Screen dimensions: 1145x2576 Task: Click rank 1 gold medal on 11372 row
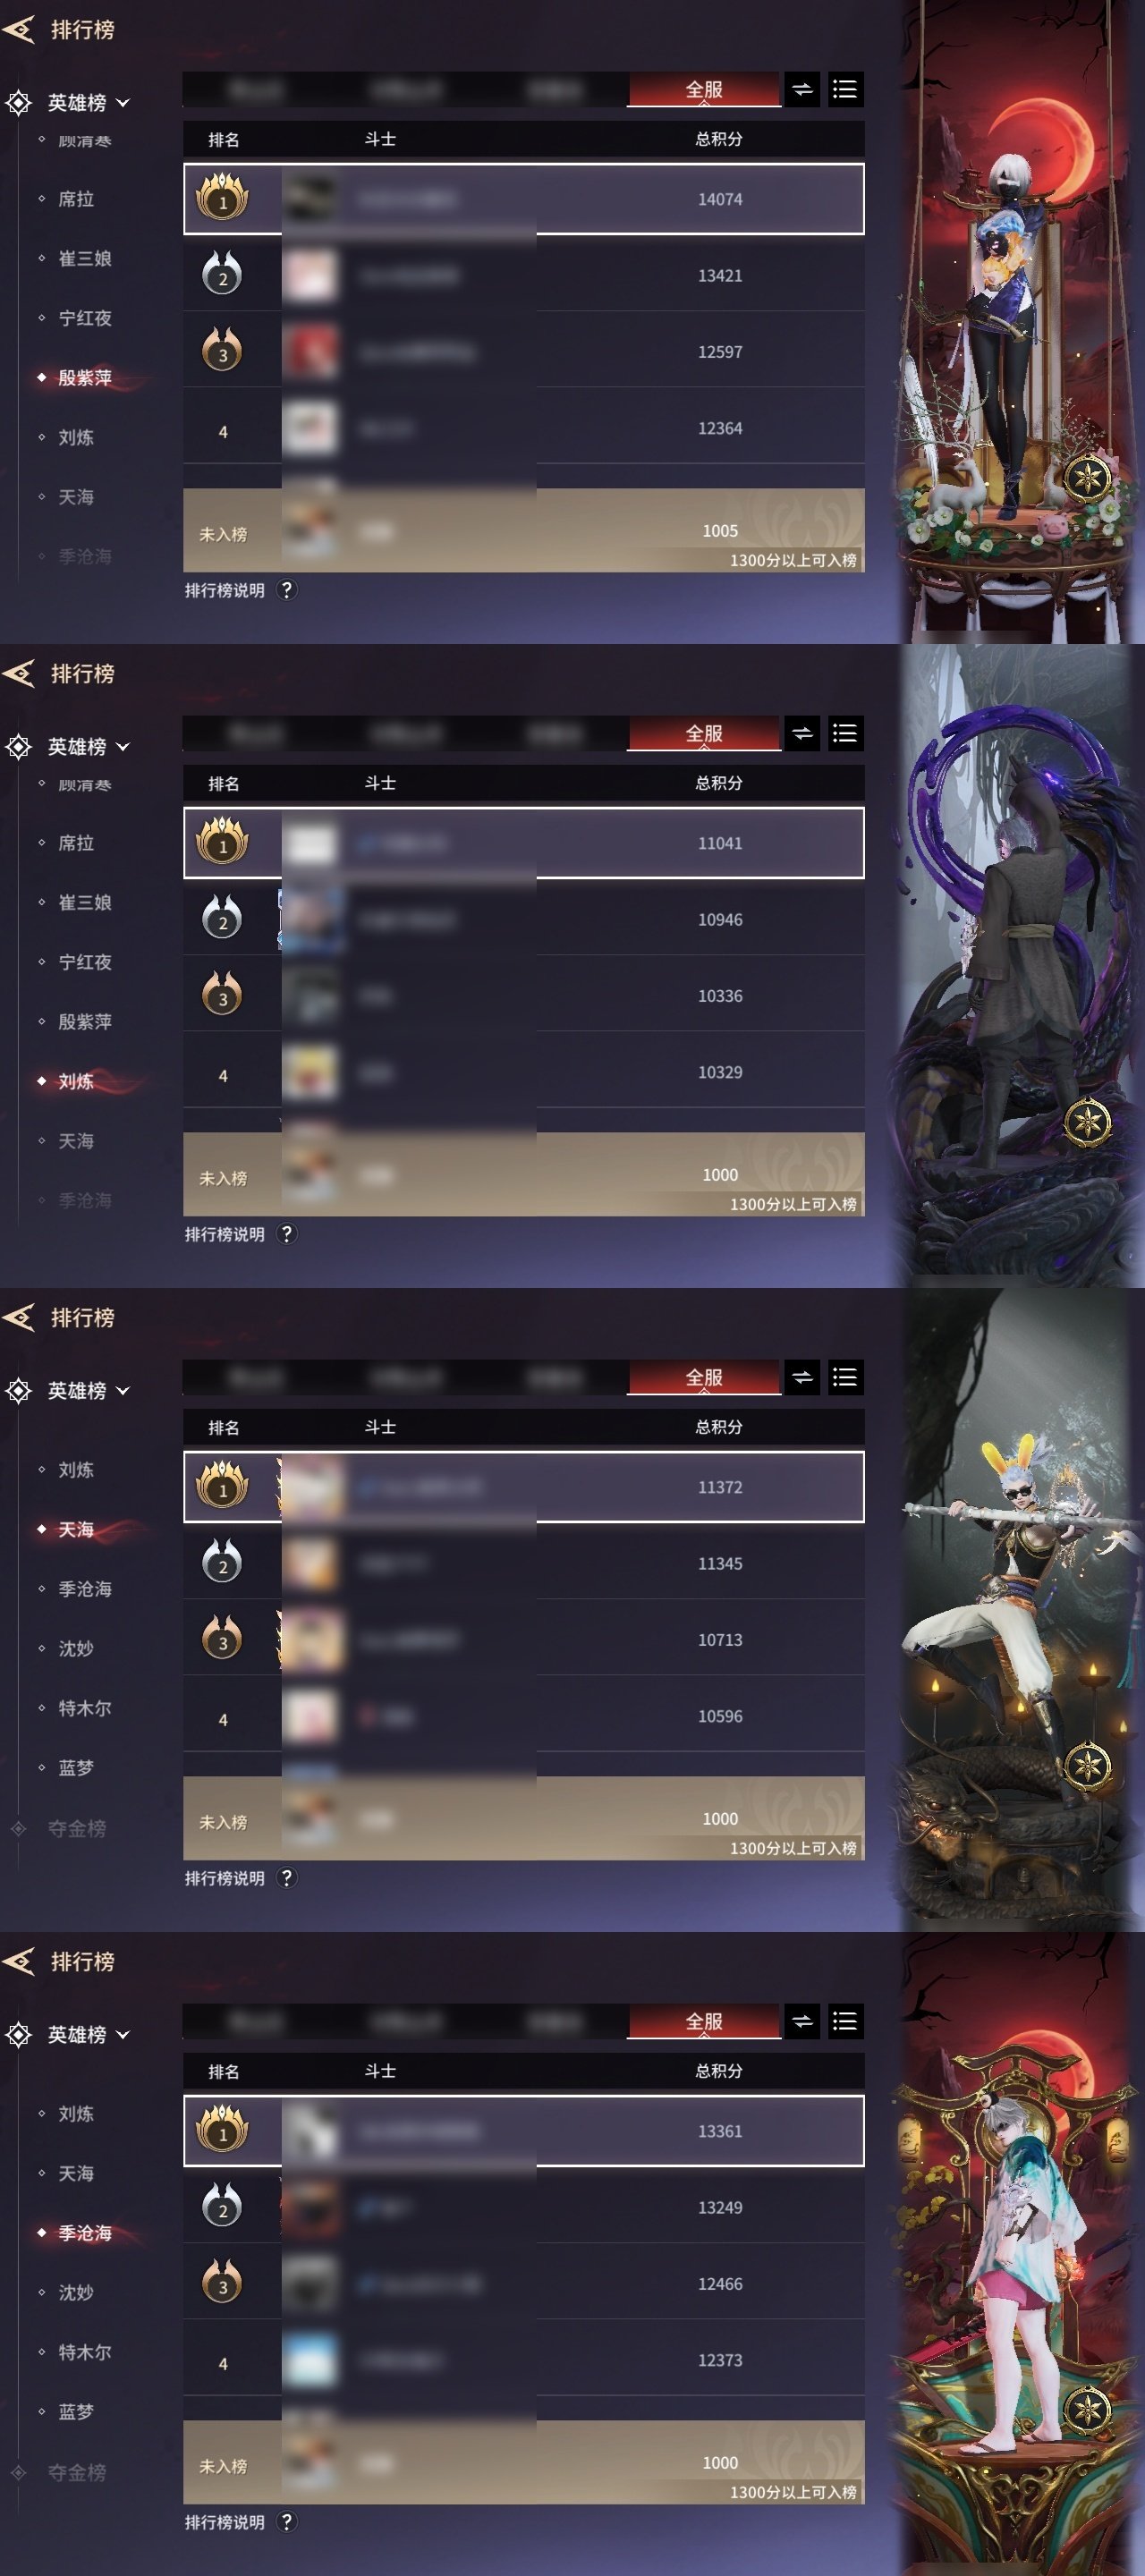point(223,1486)
